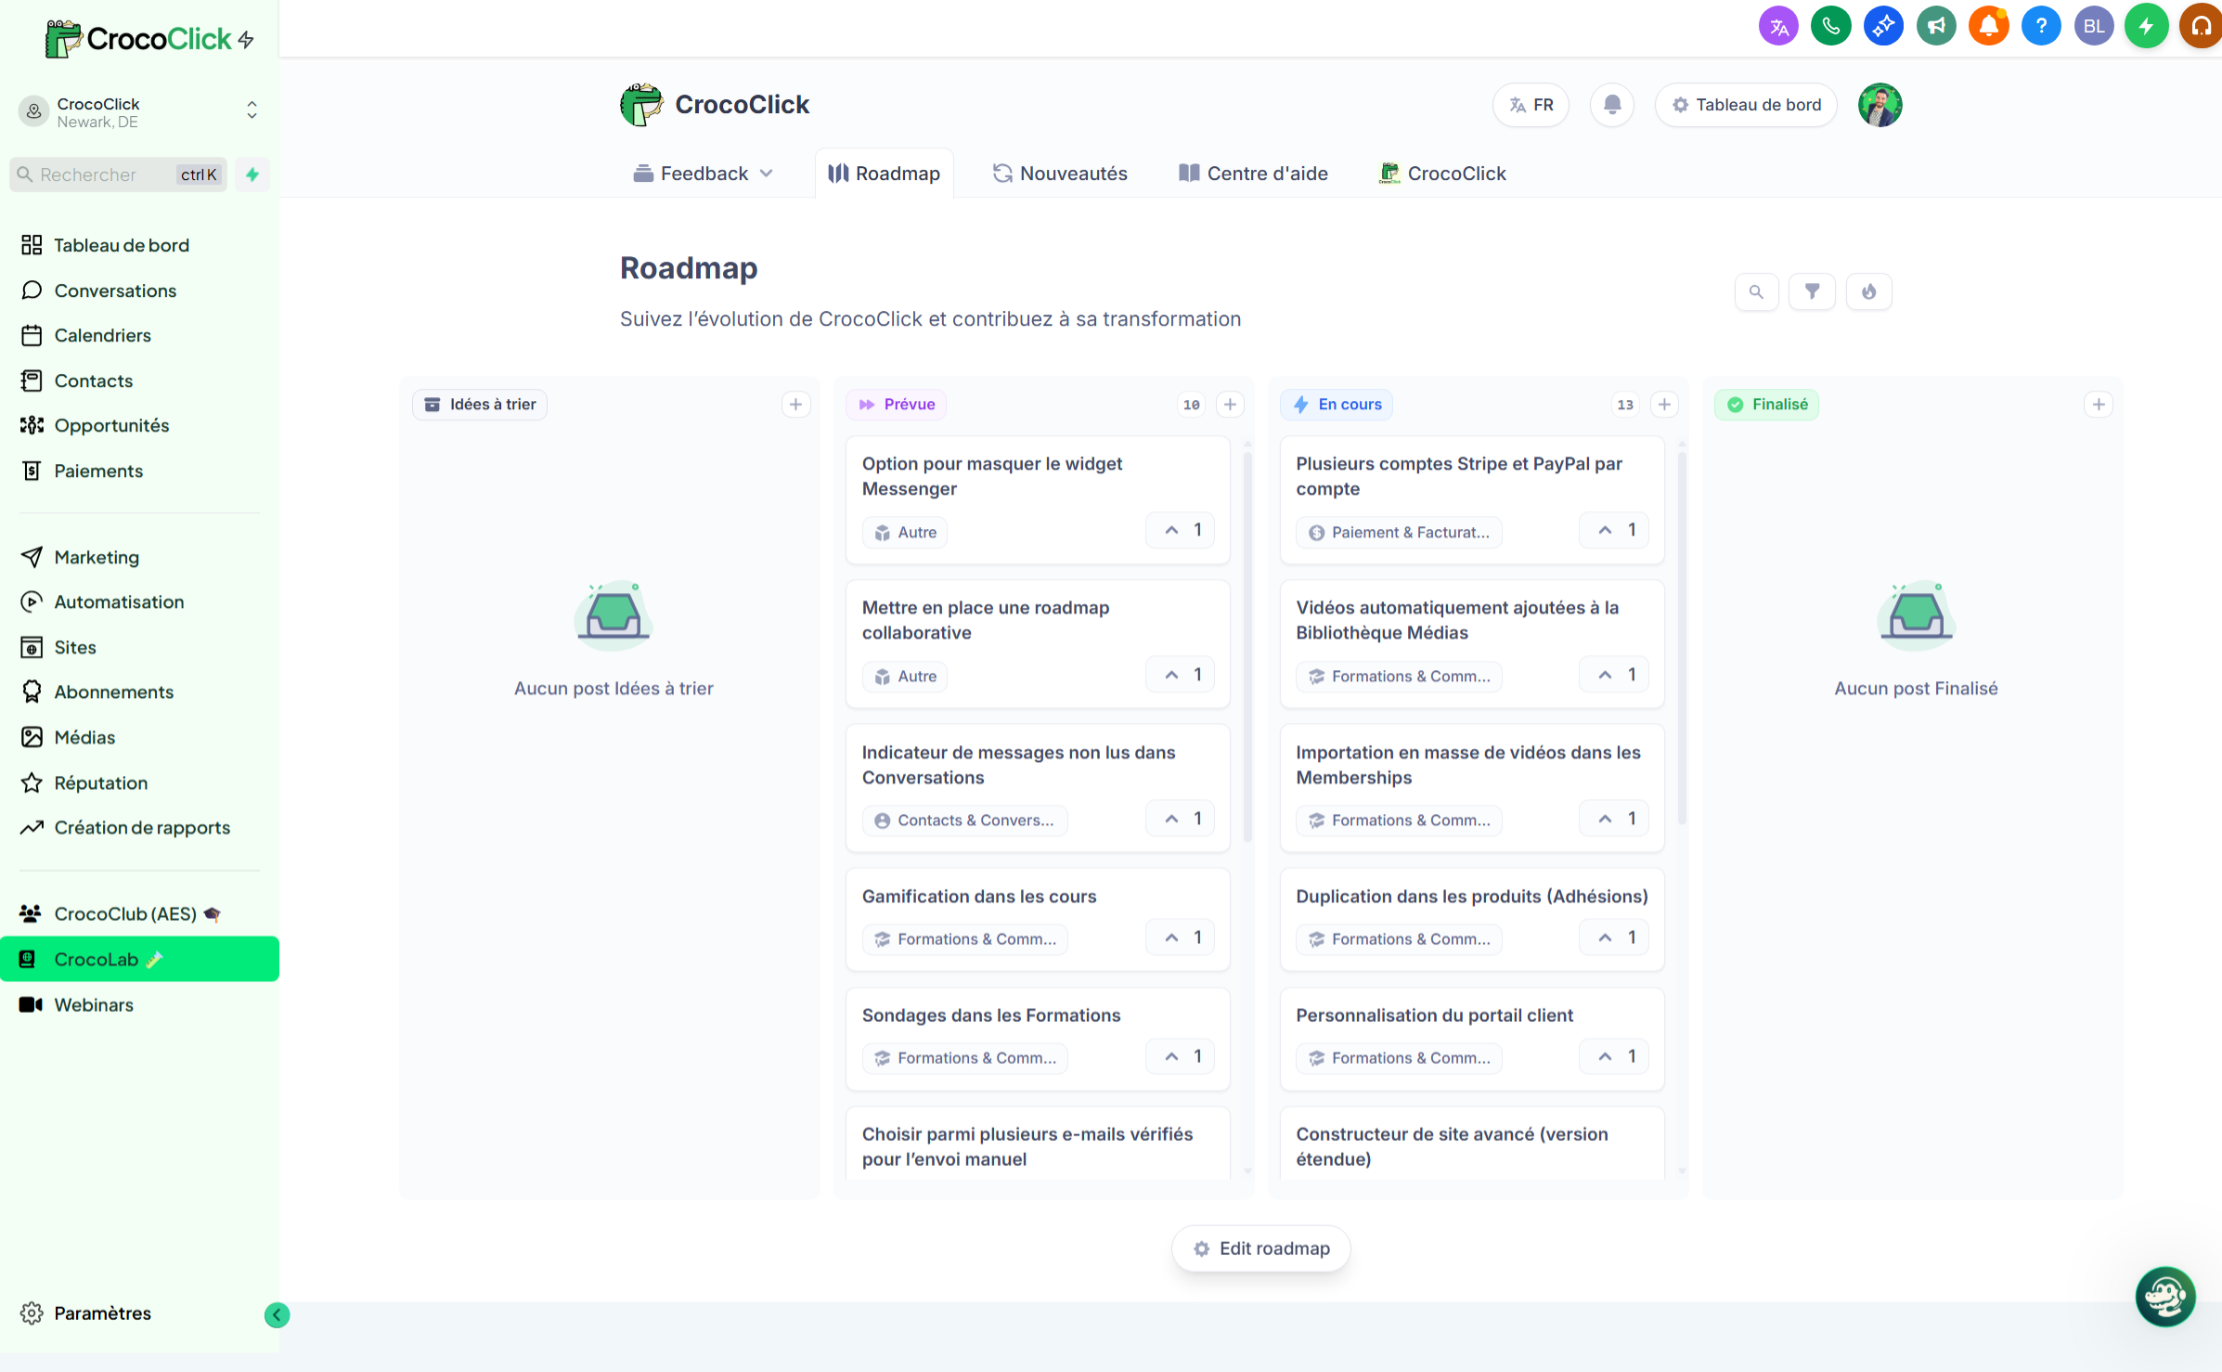This screenshot has width=2222, height=1372.
Task: Add a post to the En cours column
Action: pos(1664,405)
